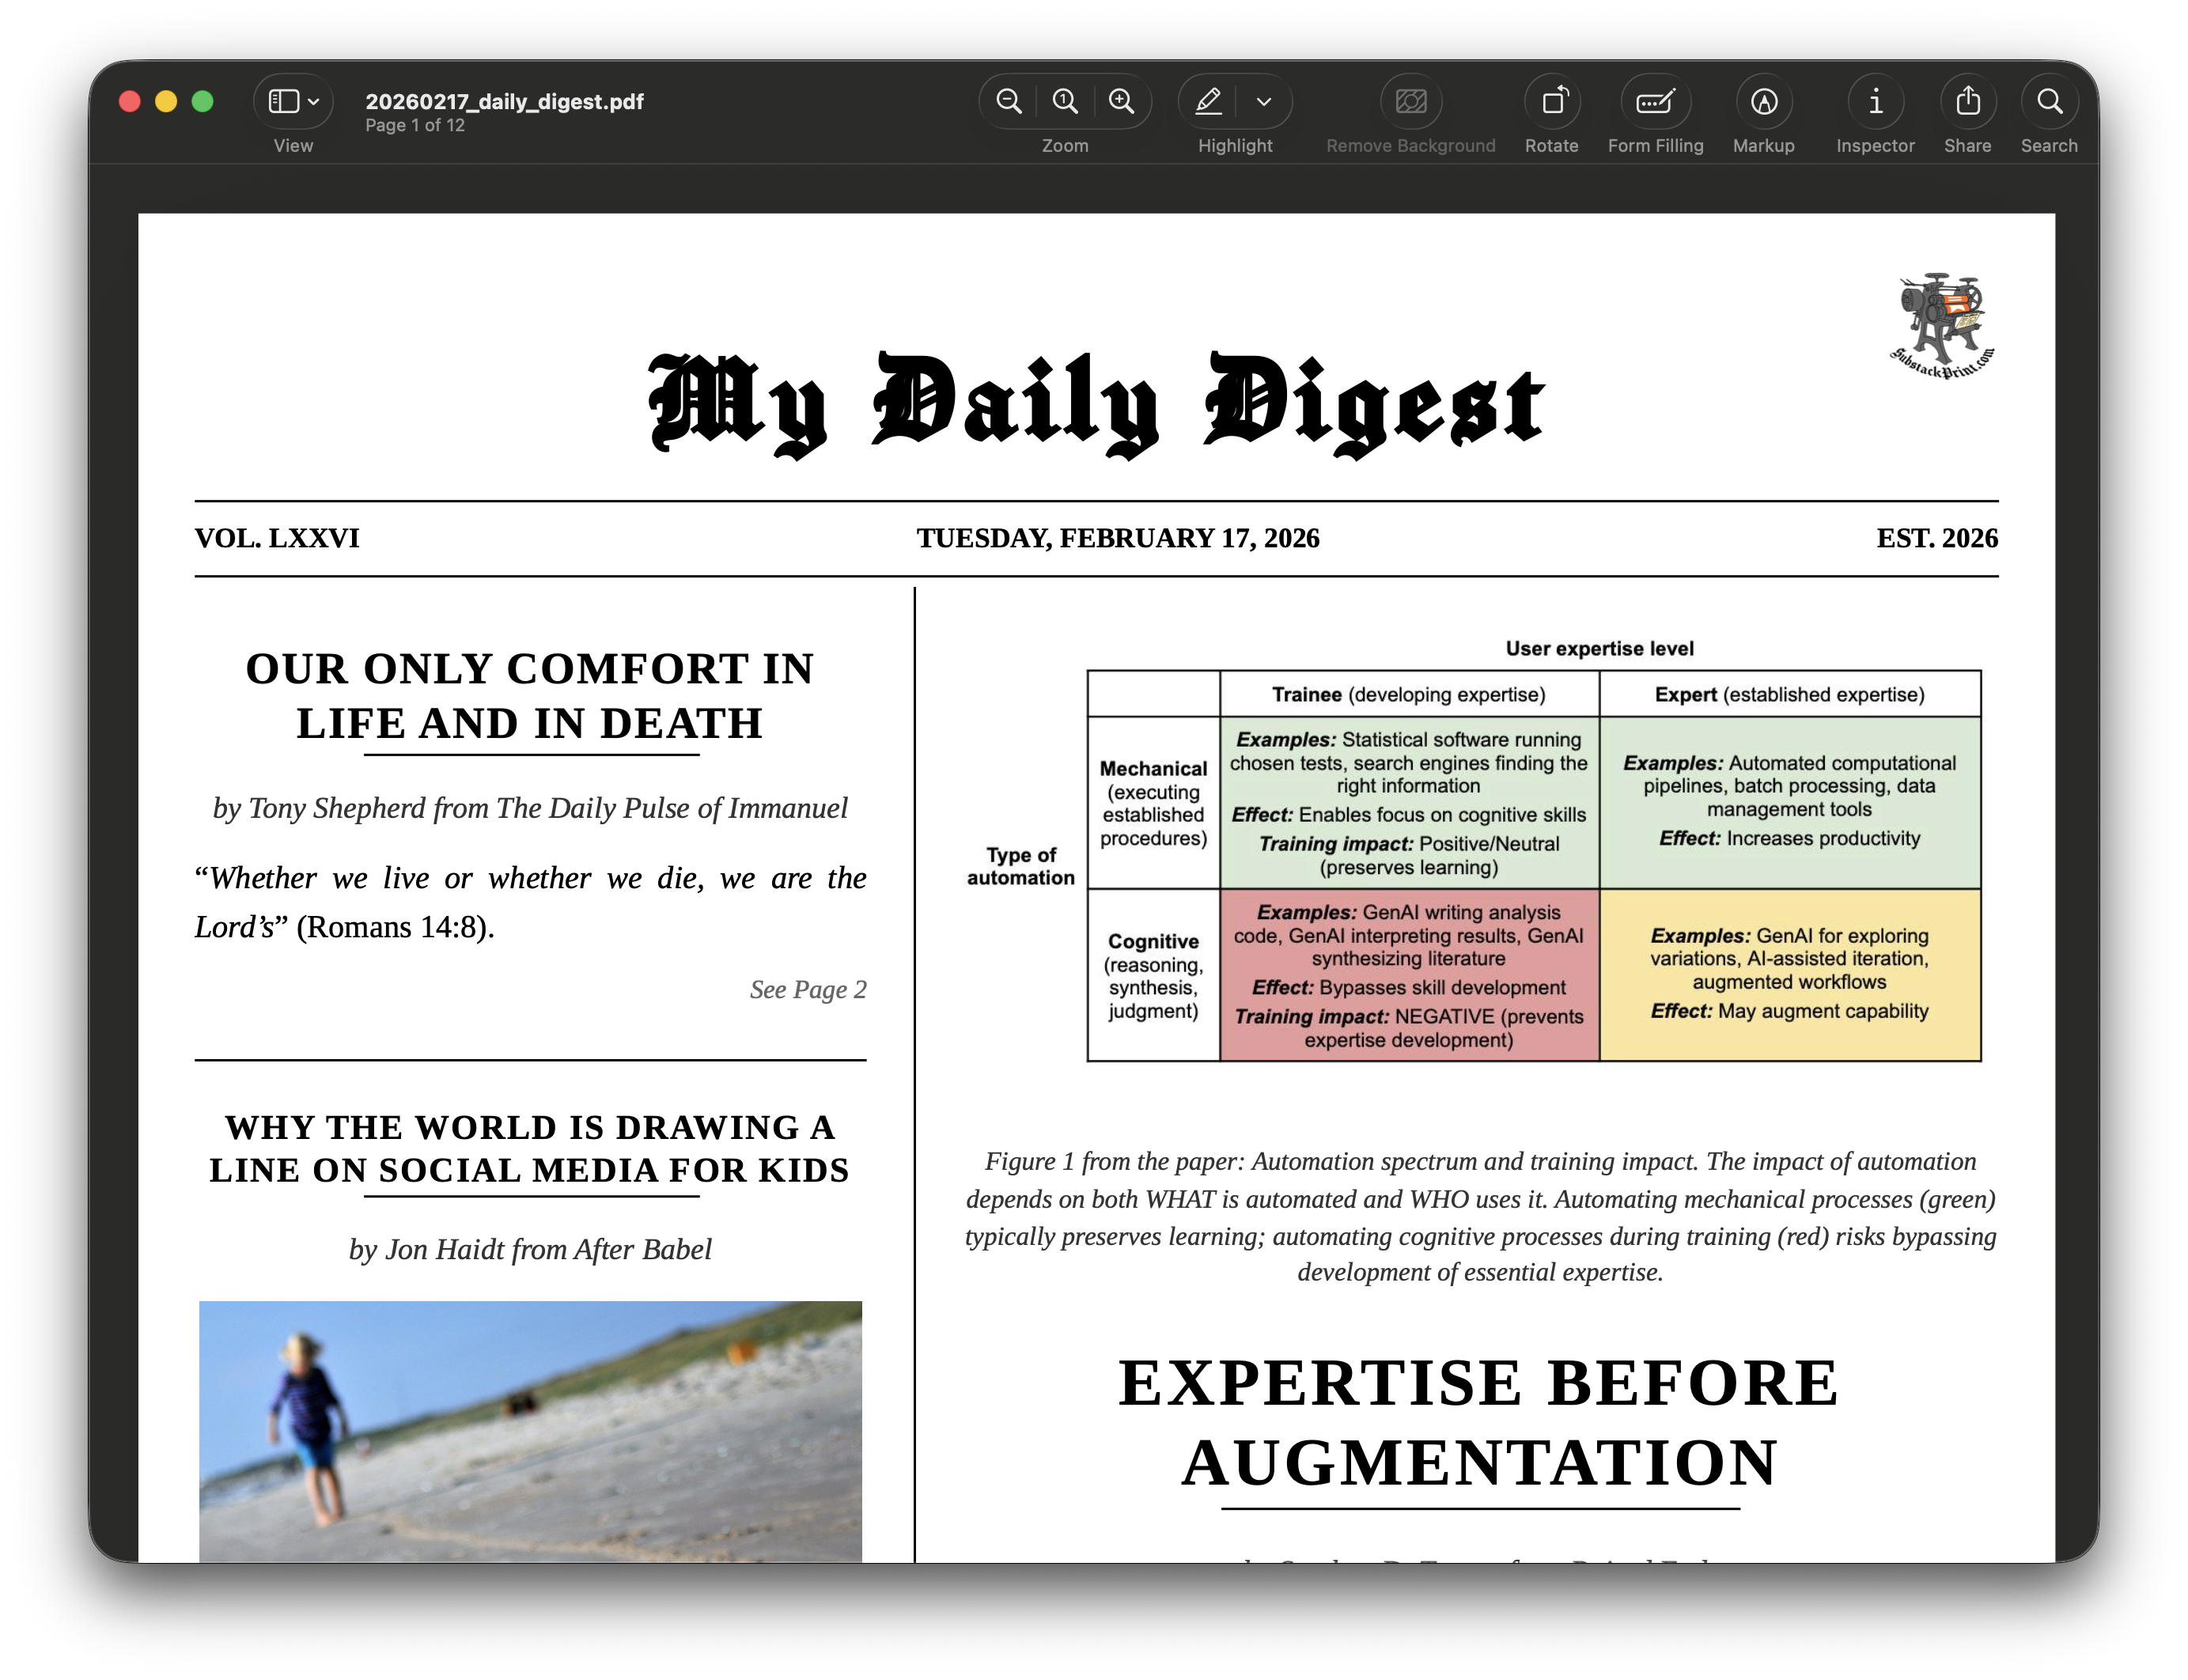Toggle the Markup toolbar
Image resolution: width=2188 pixels, height=1680 pixels.
click(1764, 101)
